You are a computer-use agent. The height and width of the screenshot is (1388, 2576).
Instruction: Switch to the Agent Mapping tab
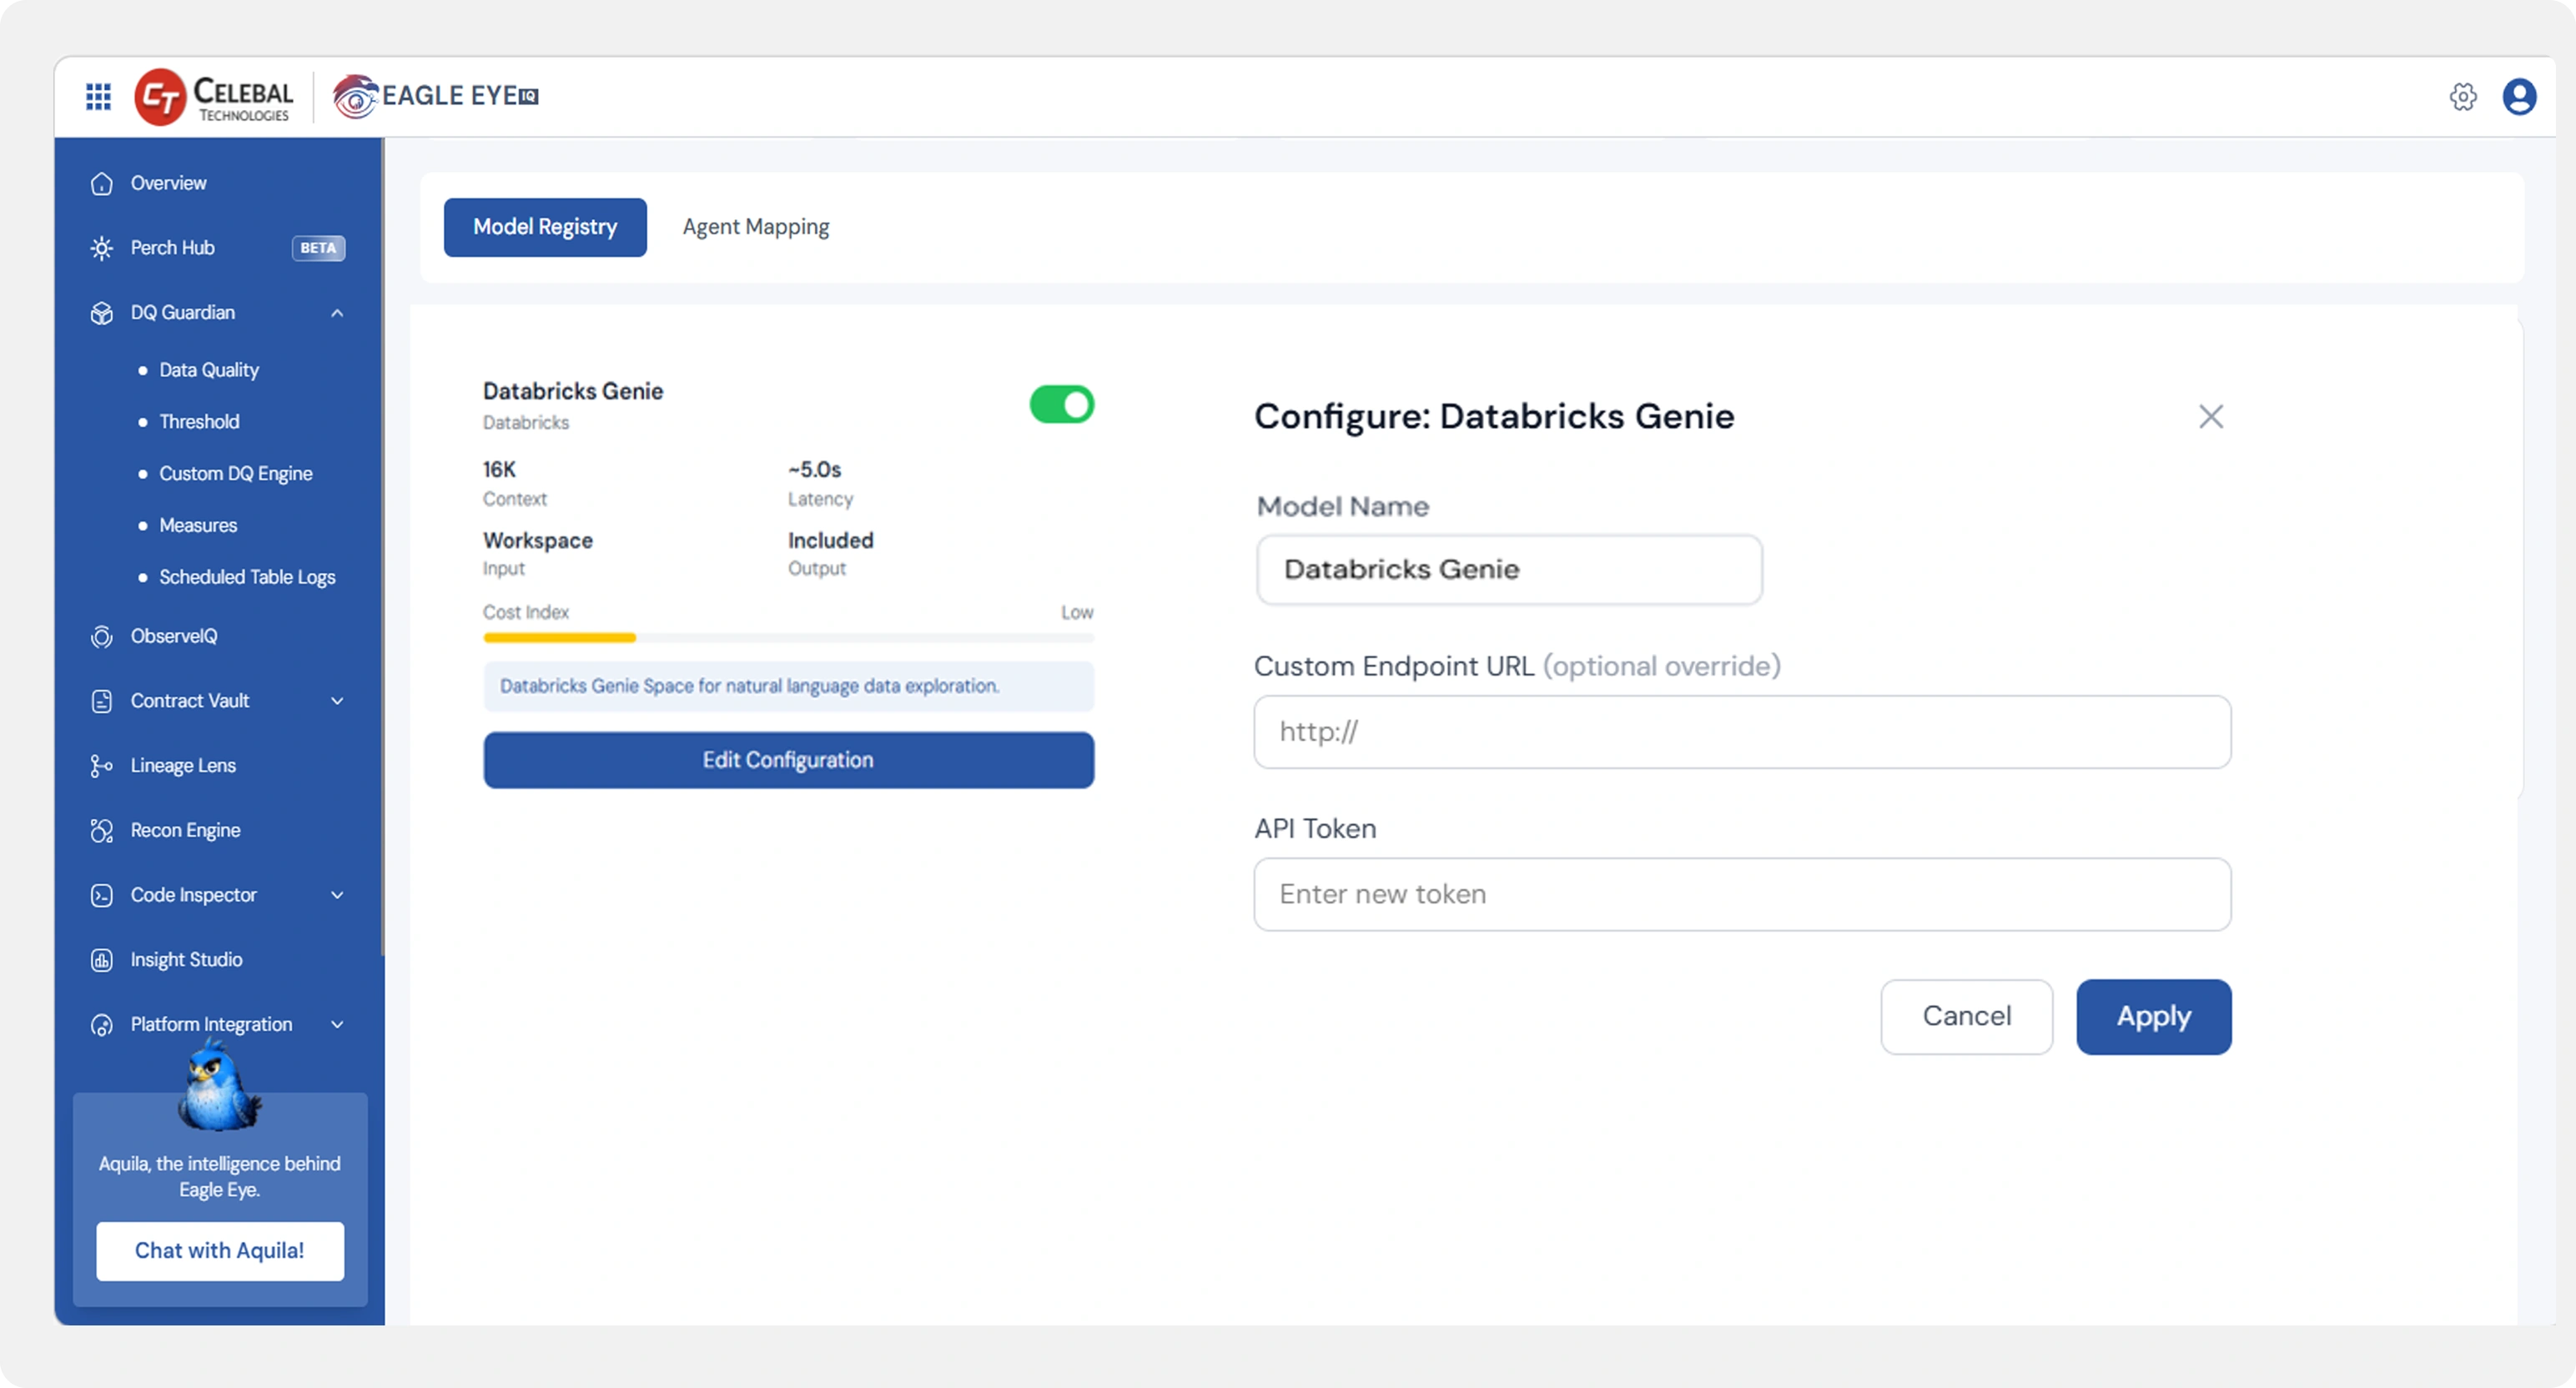click(756, 227)
